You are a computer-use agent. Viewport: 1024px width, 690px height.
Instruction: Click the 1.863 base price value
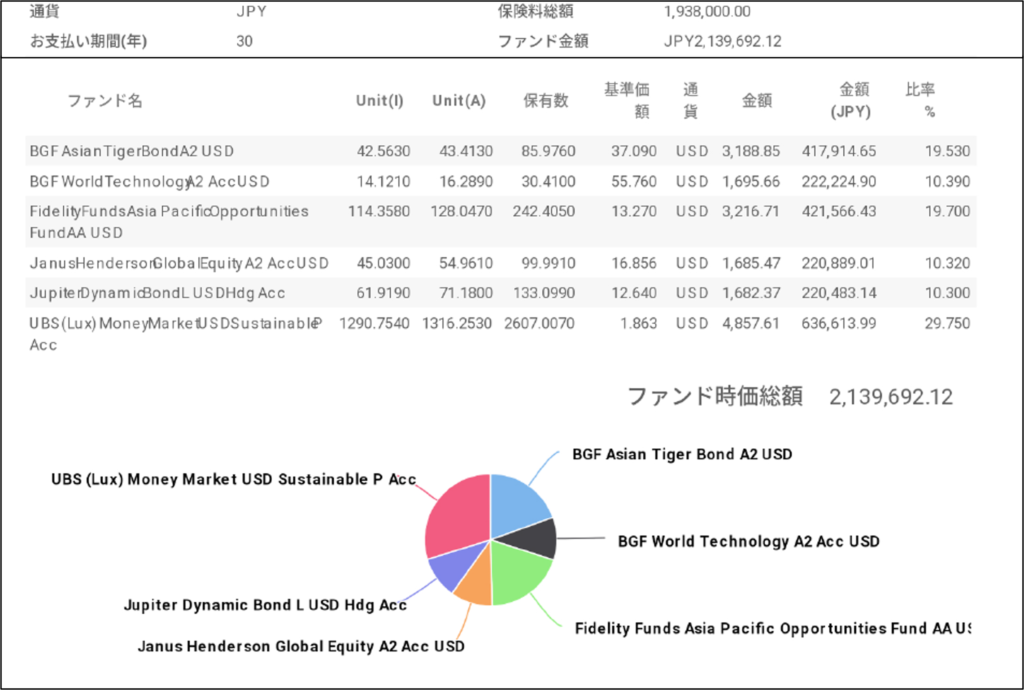click(x=639, y=323)
